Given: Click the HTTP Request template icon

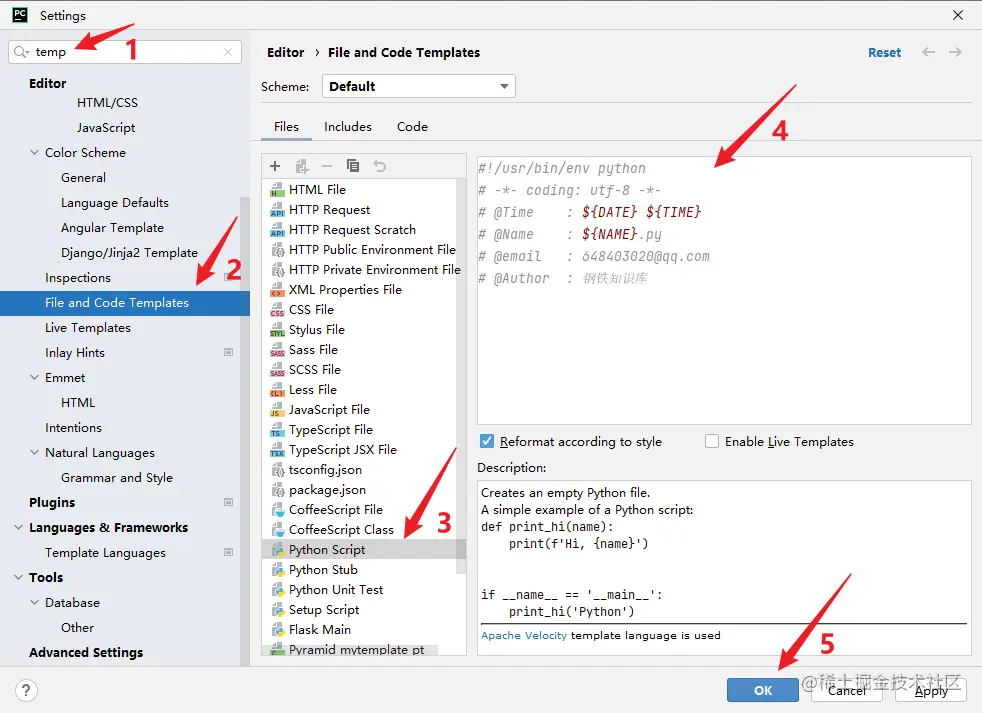Looking at the screenshot, I should point(277,209).
